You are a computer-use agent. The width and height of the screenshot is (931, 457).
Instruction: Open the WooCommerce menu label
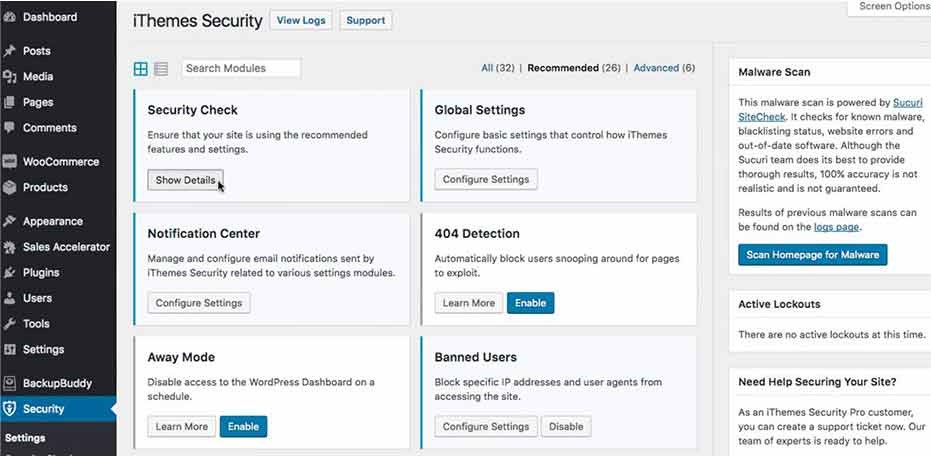tap(61, 161)
